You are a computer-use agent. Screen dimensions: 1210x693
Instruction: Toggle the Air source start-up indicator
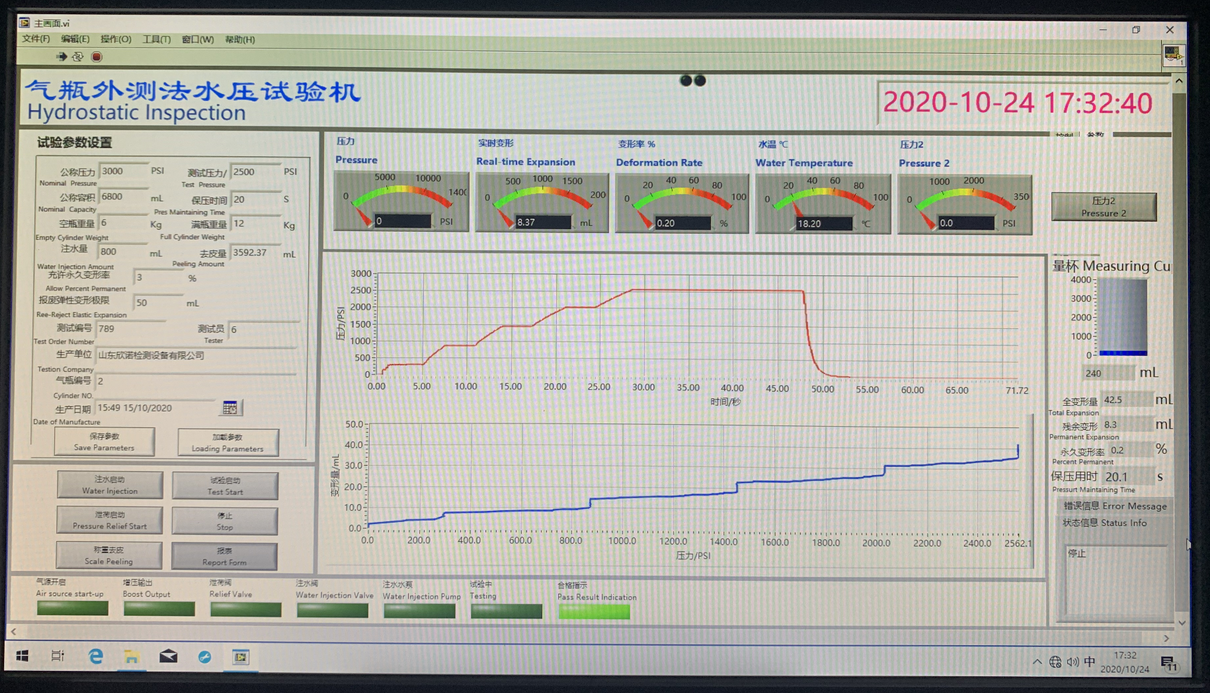pos(72,609)
